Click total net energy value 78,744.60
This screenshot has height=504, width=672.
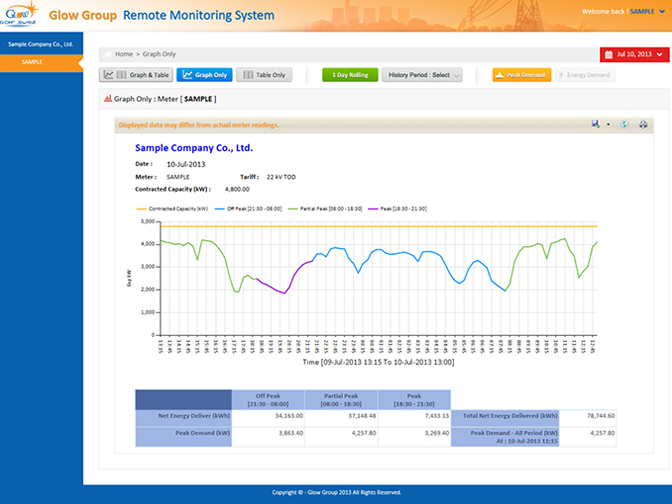pos(601,416)
